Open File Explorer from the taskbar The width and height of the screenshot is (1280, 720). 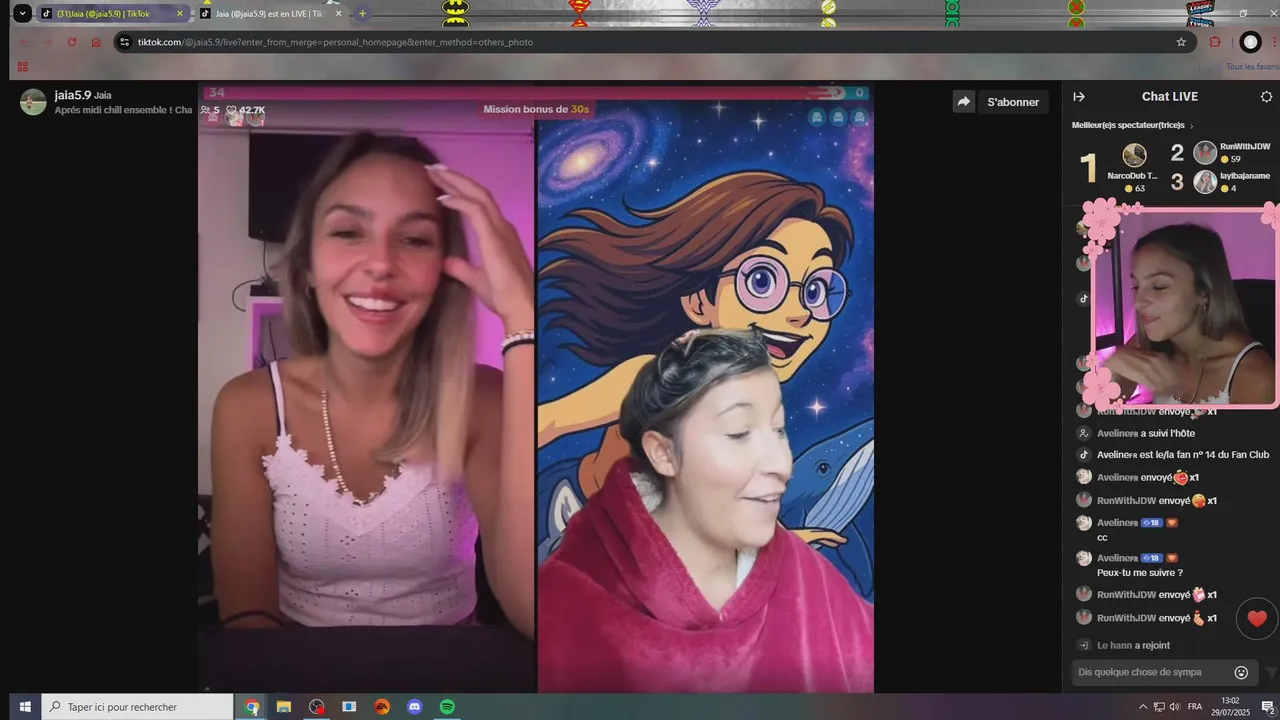pos(284,707)
